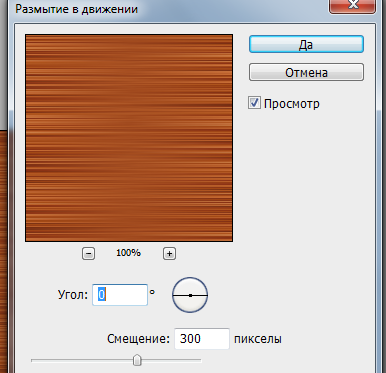Click the Размытие в движении title text
The width and height of the screenshot is (386, 373).
point(76,9)
